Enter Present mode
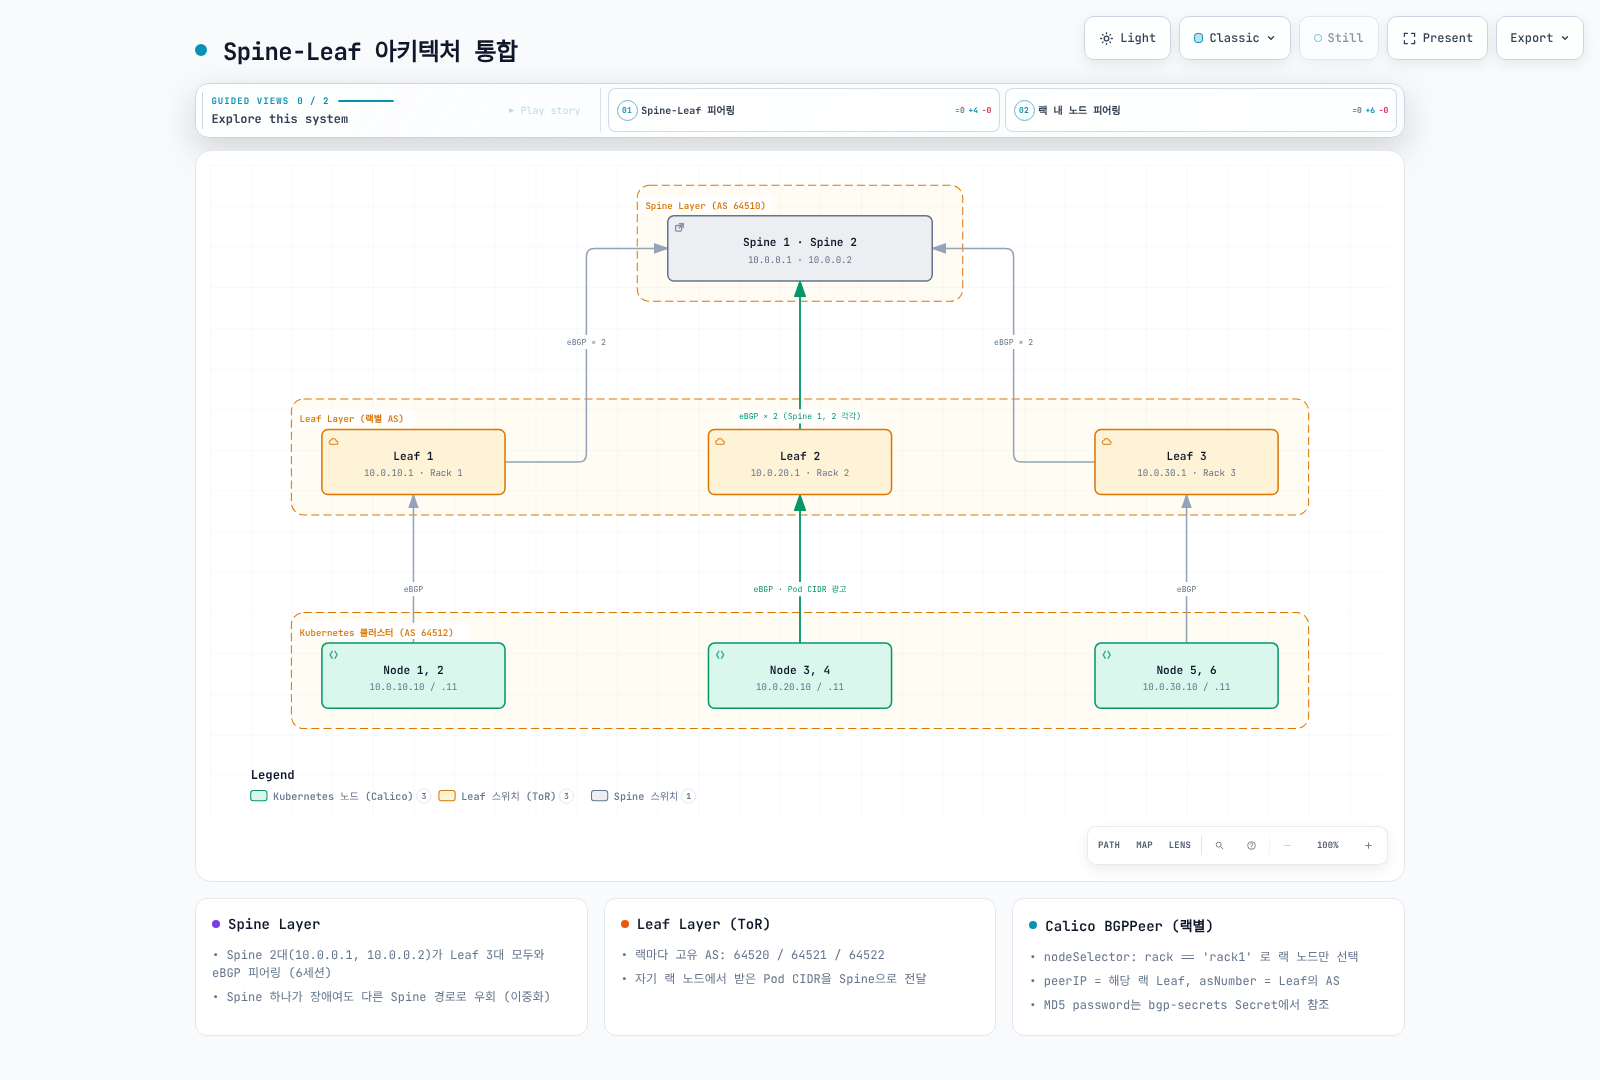The image size is (1600, 1080). (x=1437, y=38)
